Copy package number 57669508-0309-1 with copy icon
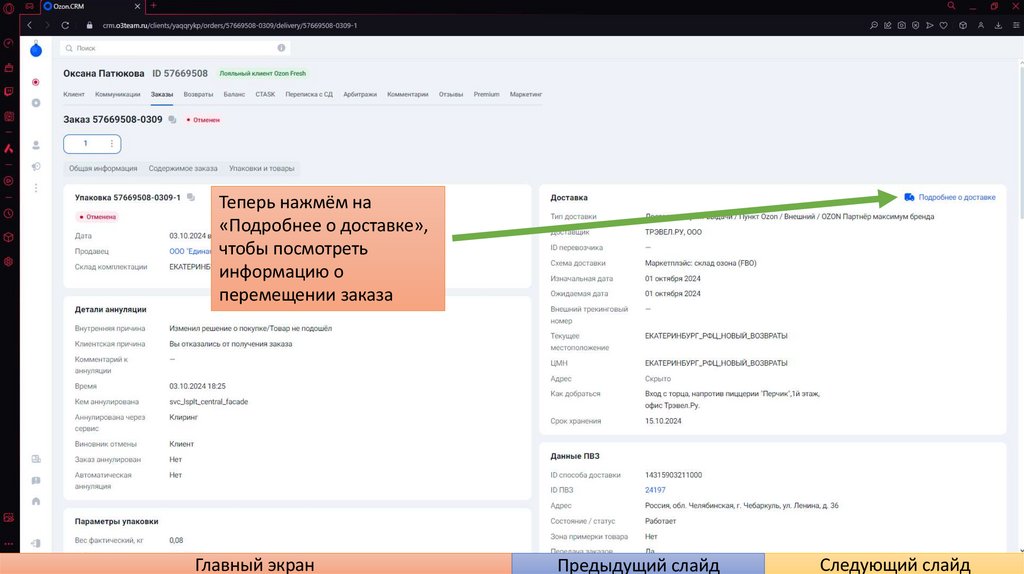The height and width of the screenshot is (574, 1024). point(191,197)
